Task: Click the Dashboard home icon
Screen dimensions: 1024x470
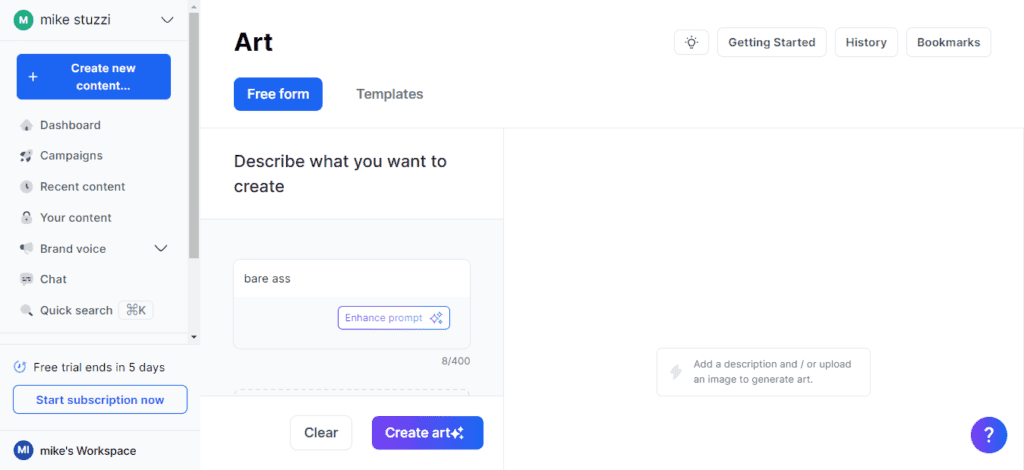Action: click(x=26, y=125)
